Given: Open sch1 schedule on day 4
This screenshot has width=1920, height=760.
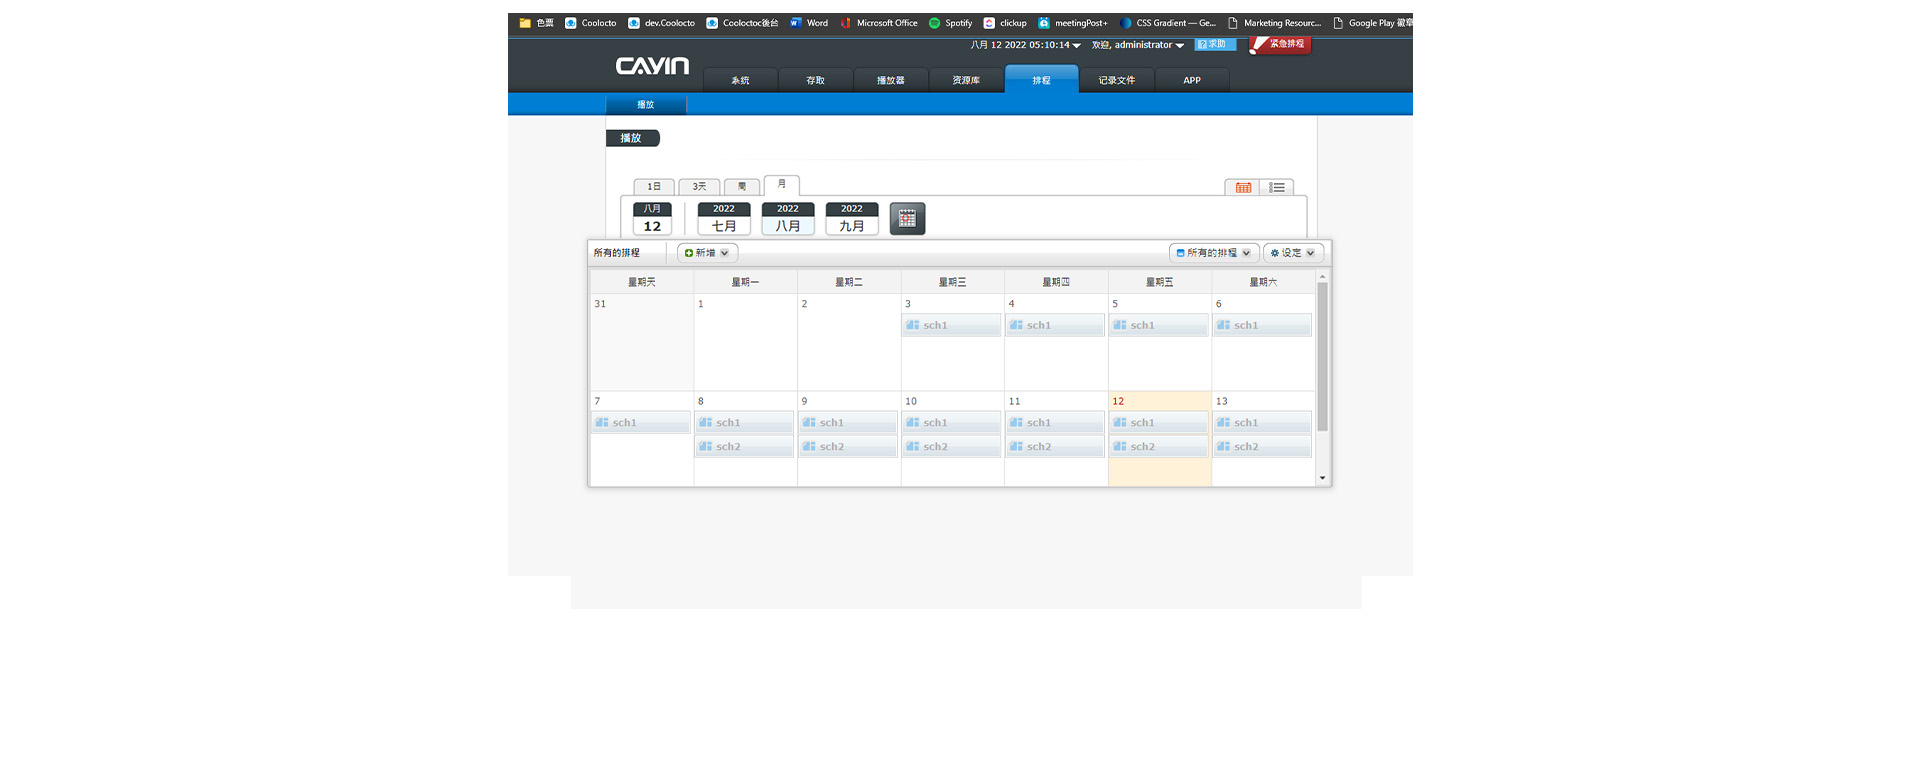Looking at the screenshot, I should (1055, 325).
